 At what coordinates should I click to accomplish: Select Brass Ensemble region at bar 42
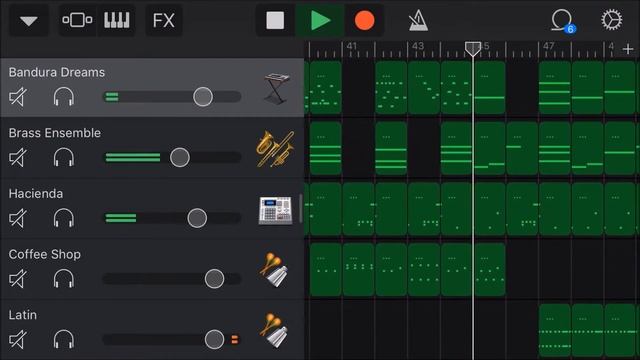pos(391,149)
